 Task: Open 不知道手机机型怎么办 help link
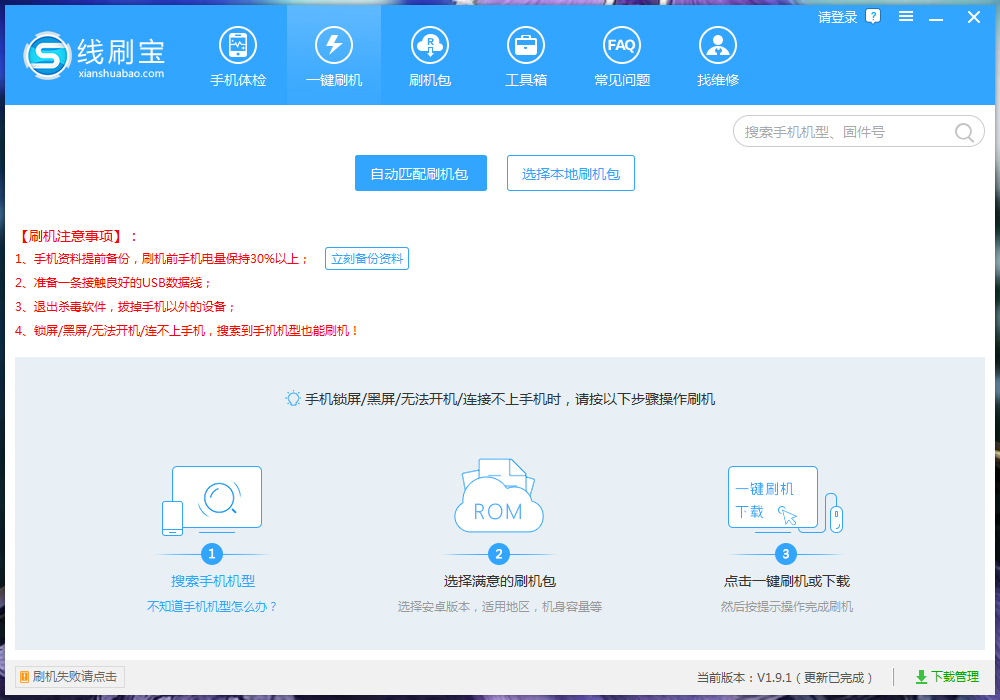click(x=212, y=606)
